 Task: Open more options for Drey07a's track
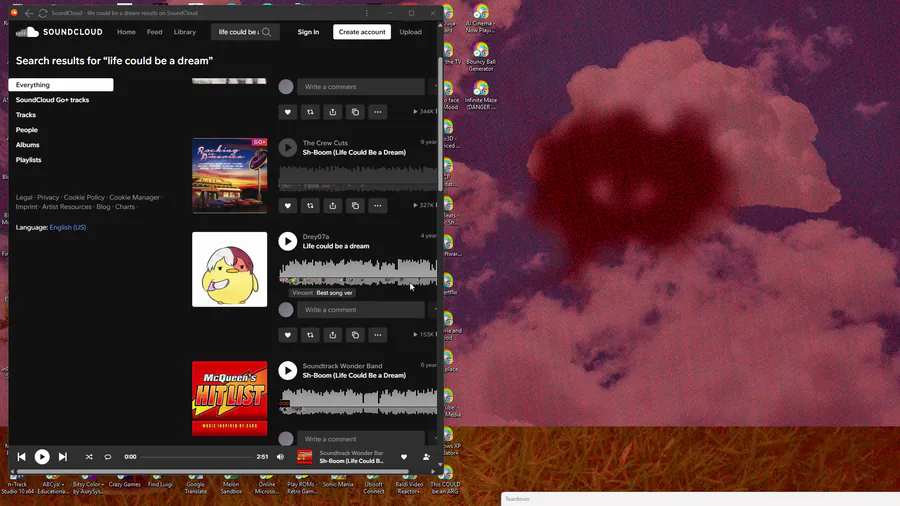point(378,335)
